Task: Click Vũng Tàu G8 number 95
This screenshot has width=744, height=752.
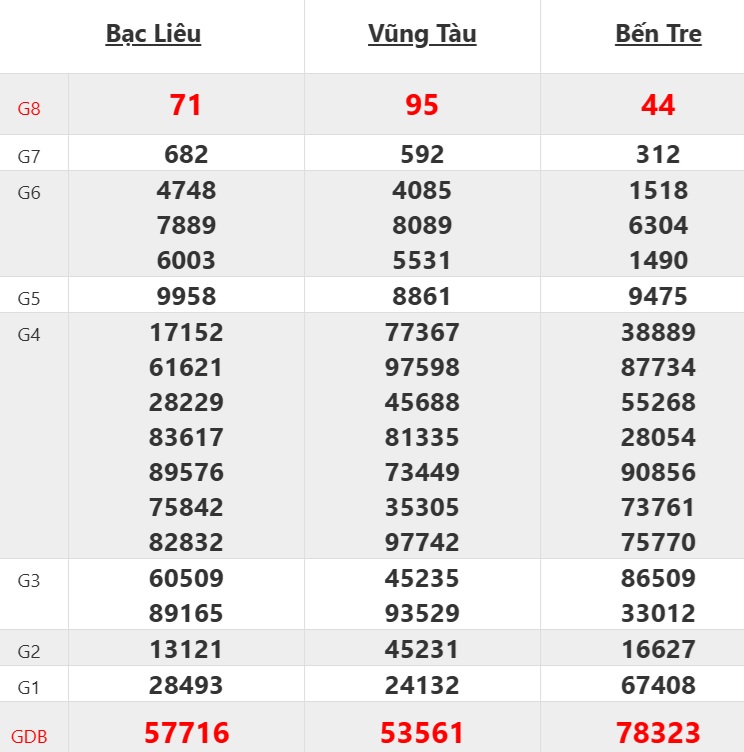Action: [x=422, y=105]
